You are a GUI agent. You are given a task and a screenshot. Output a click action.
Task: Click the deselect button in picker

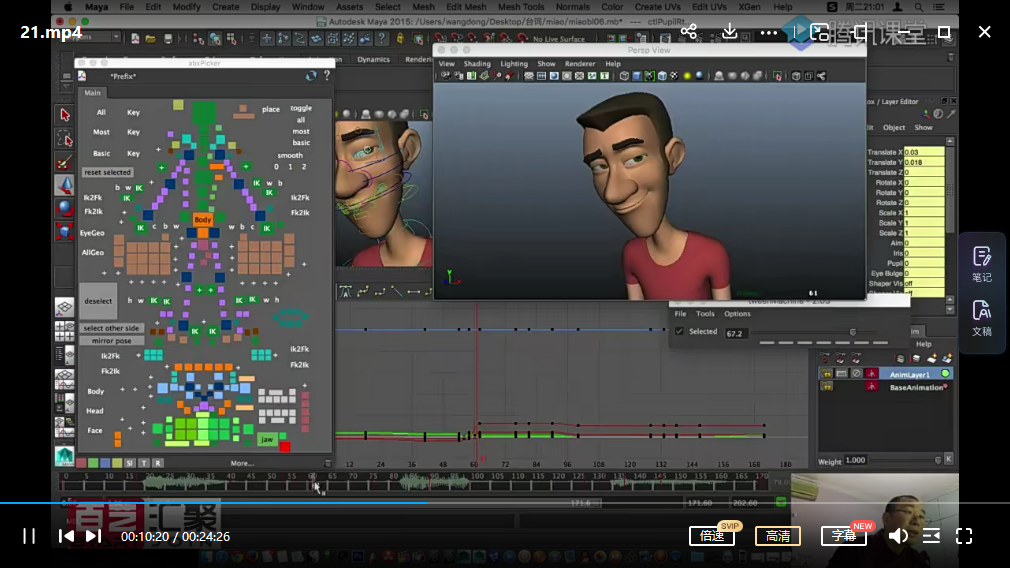point(98,301)
